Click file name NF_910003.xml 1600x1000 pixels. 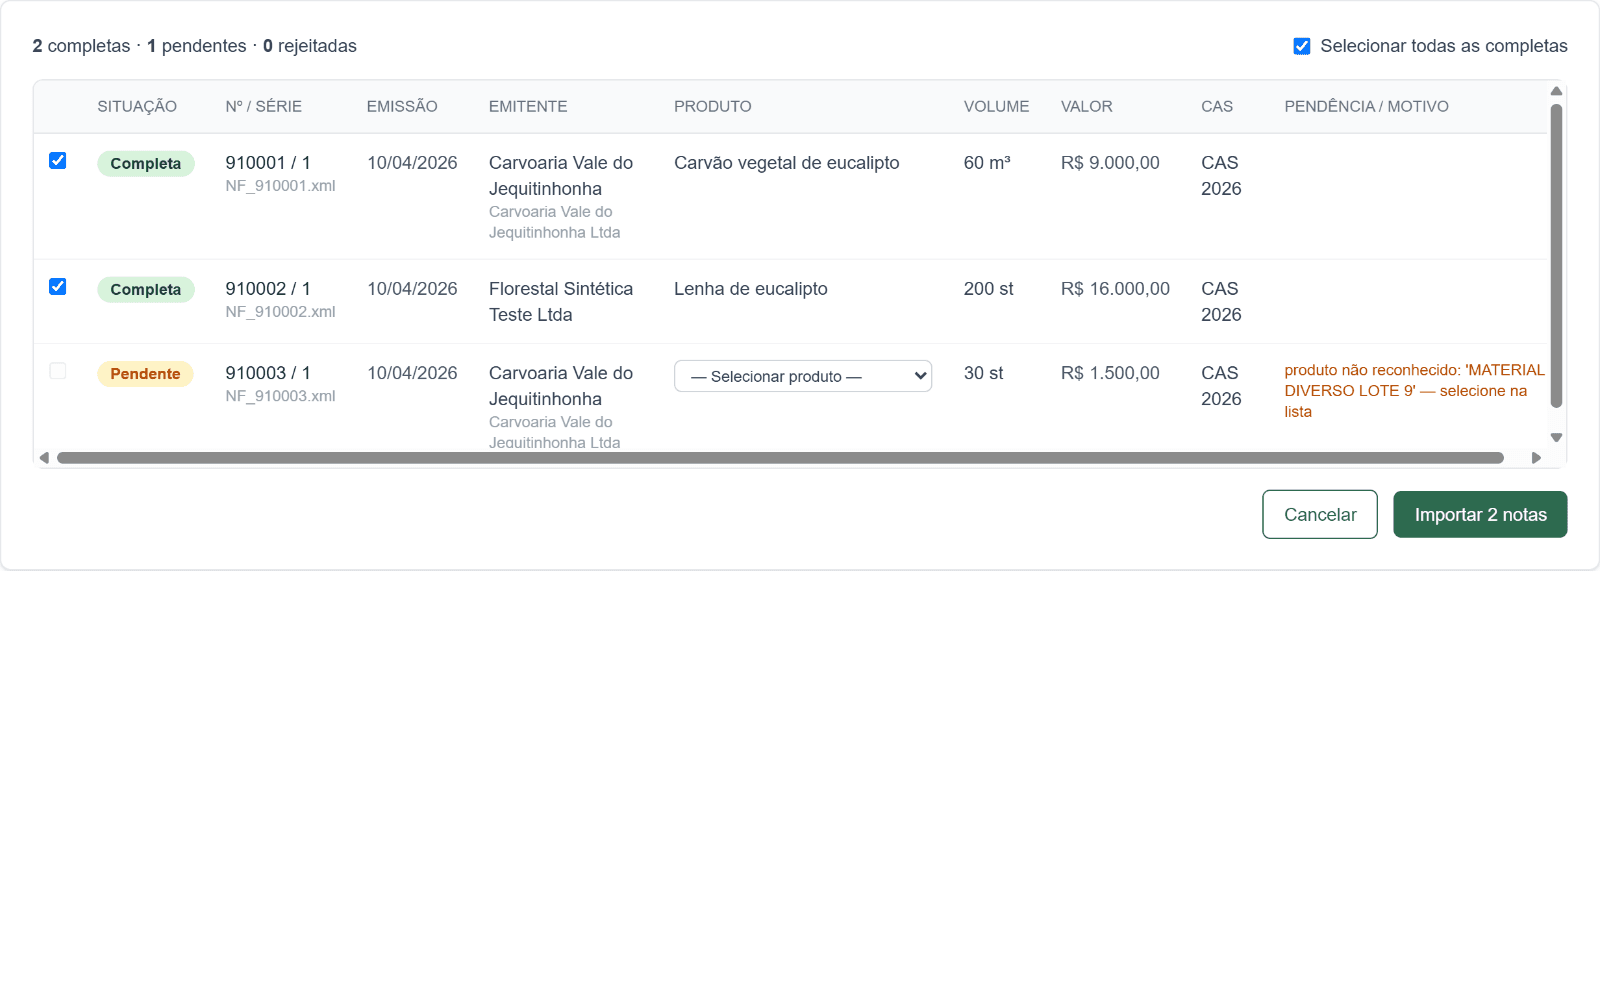tap(280, 396)
